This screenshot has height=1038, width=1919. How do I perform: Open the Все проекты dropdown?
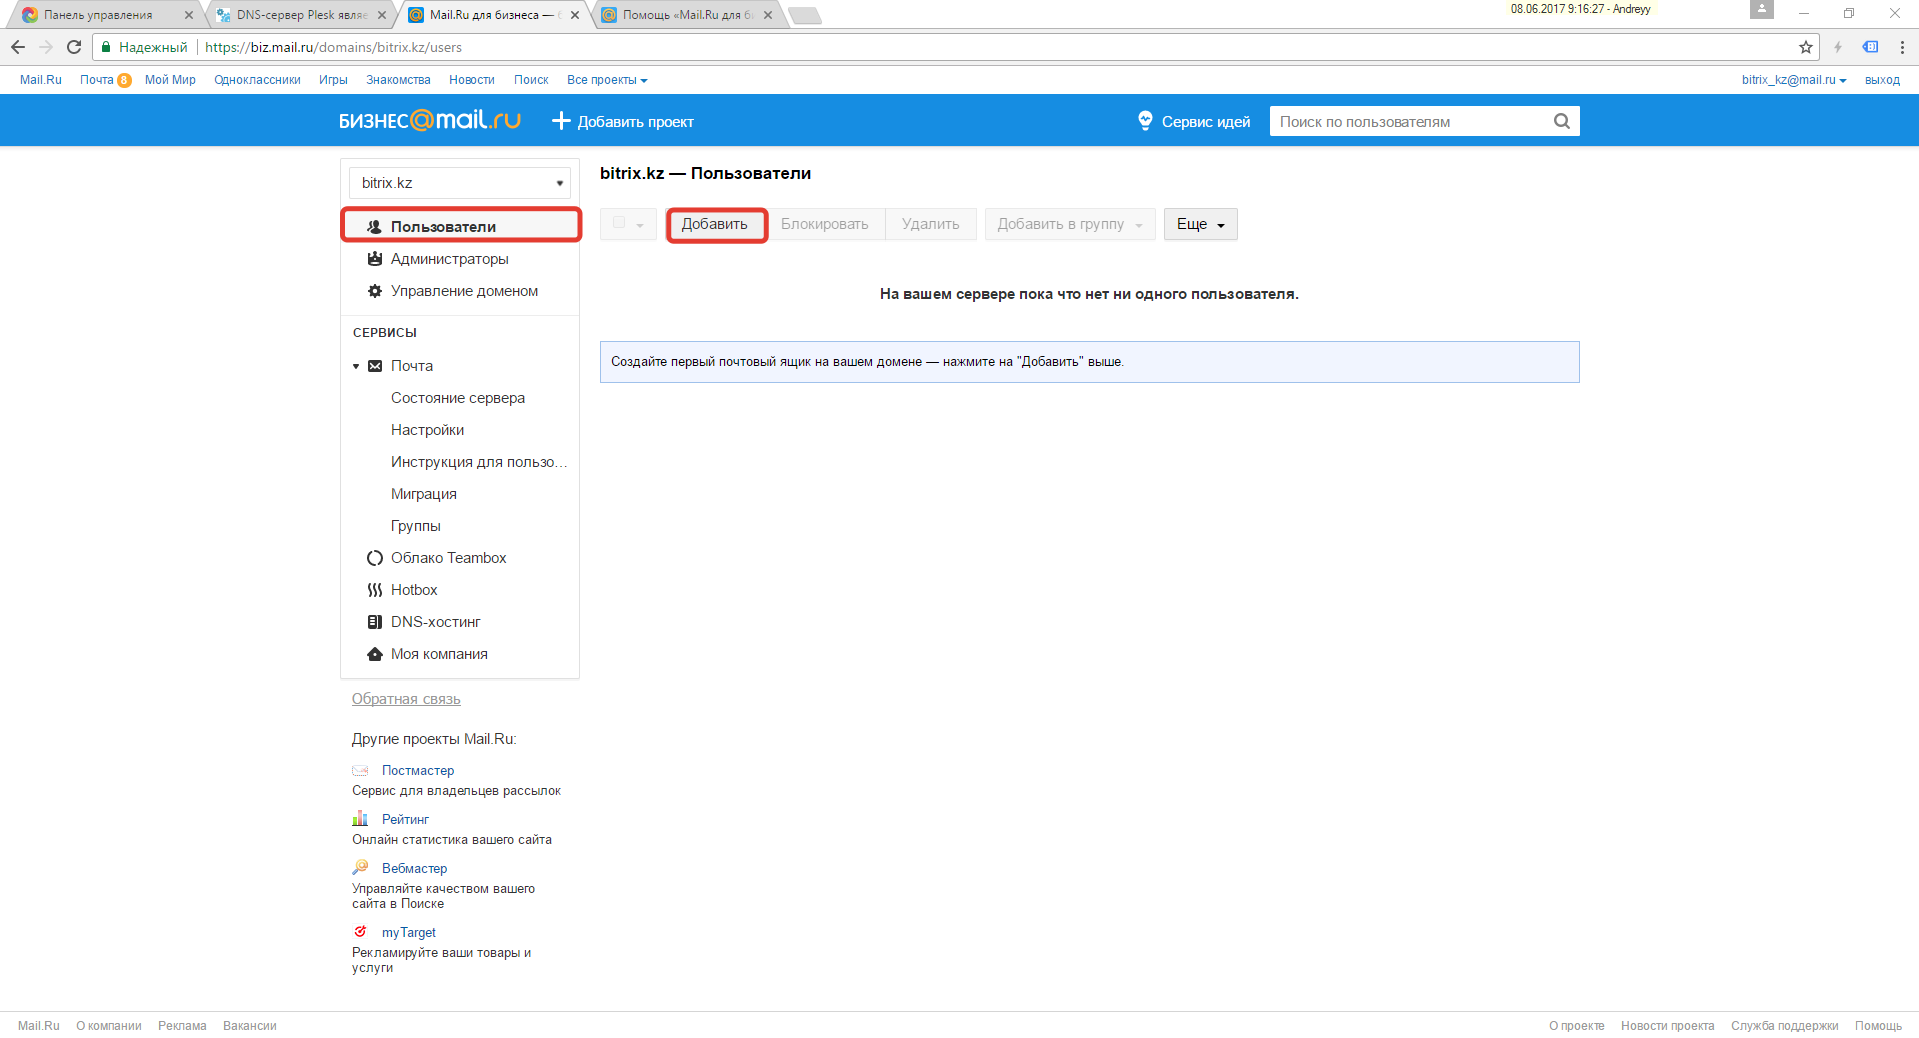[607, 80]
